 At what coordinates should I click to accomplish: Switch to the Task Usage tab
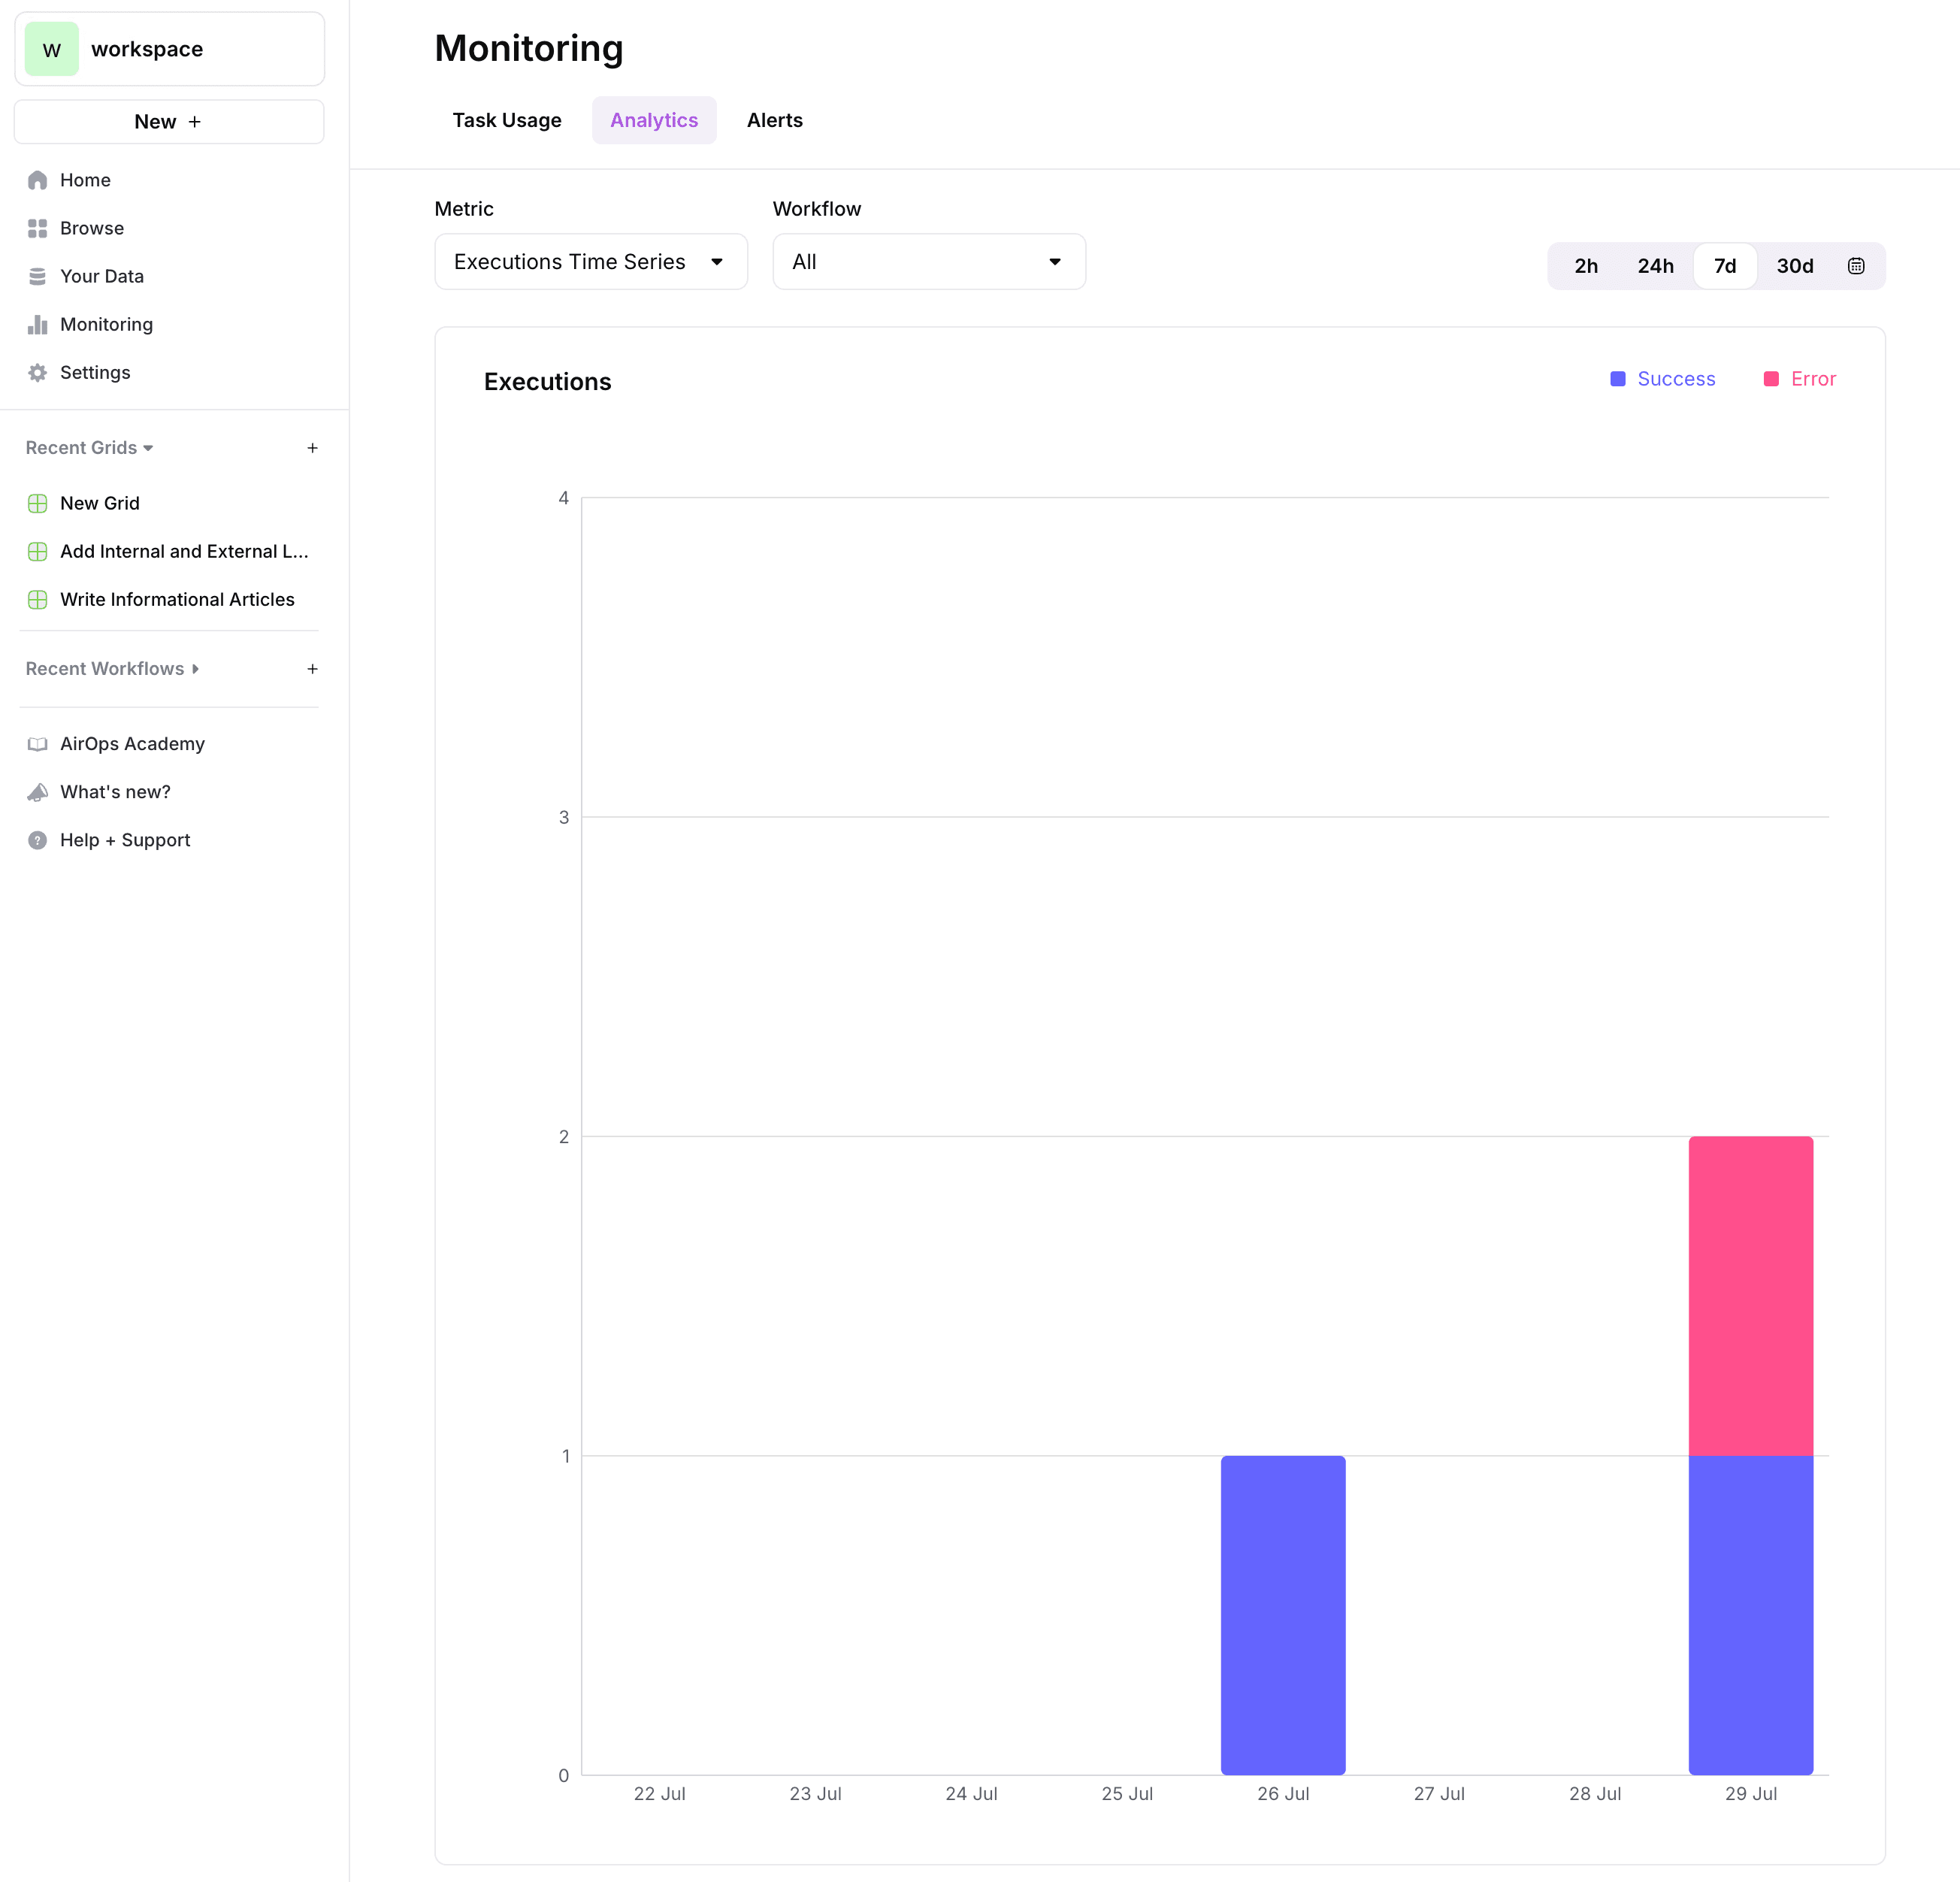pyautogui.click(x=506, y=120)
